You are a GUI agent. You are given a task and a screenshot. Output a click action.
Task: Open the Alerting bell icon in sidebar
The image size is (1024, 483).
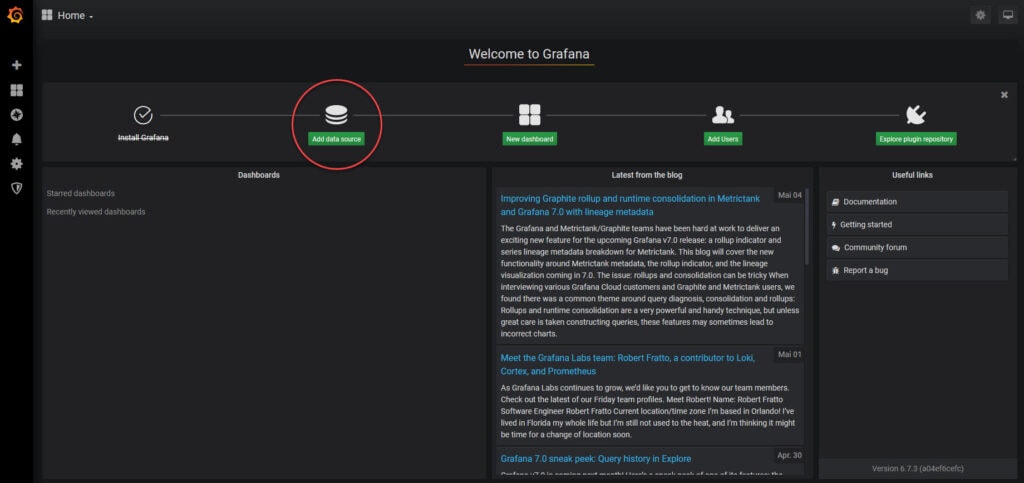[17, 139]
